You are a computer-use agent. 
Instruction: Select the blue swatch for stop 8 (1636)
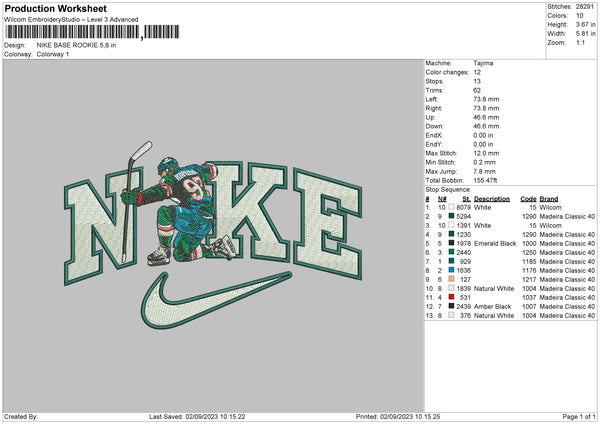coord(452,270)
